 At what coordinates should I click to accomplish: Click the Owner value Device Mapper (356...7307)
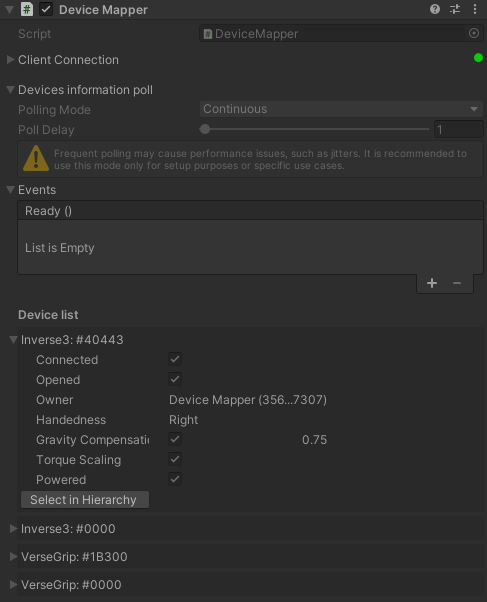point(248,400)
